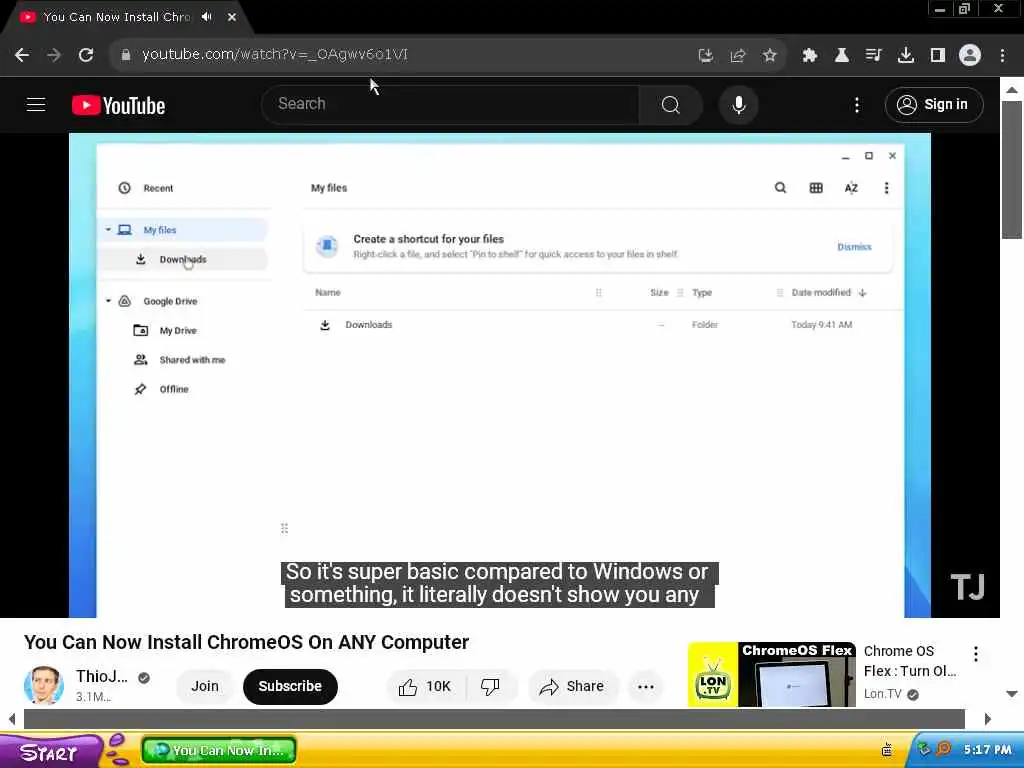Click the horizontal scrollbar right arrow

point(987,719)
